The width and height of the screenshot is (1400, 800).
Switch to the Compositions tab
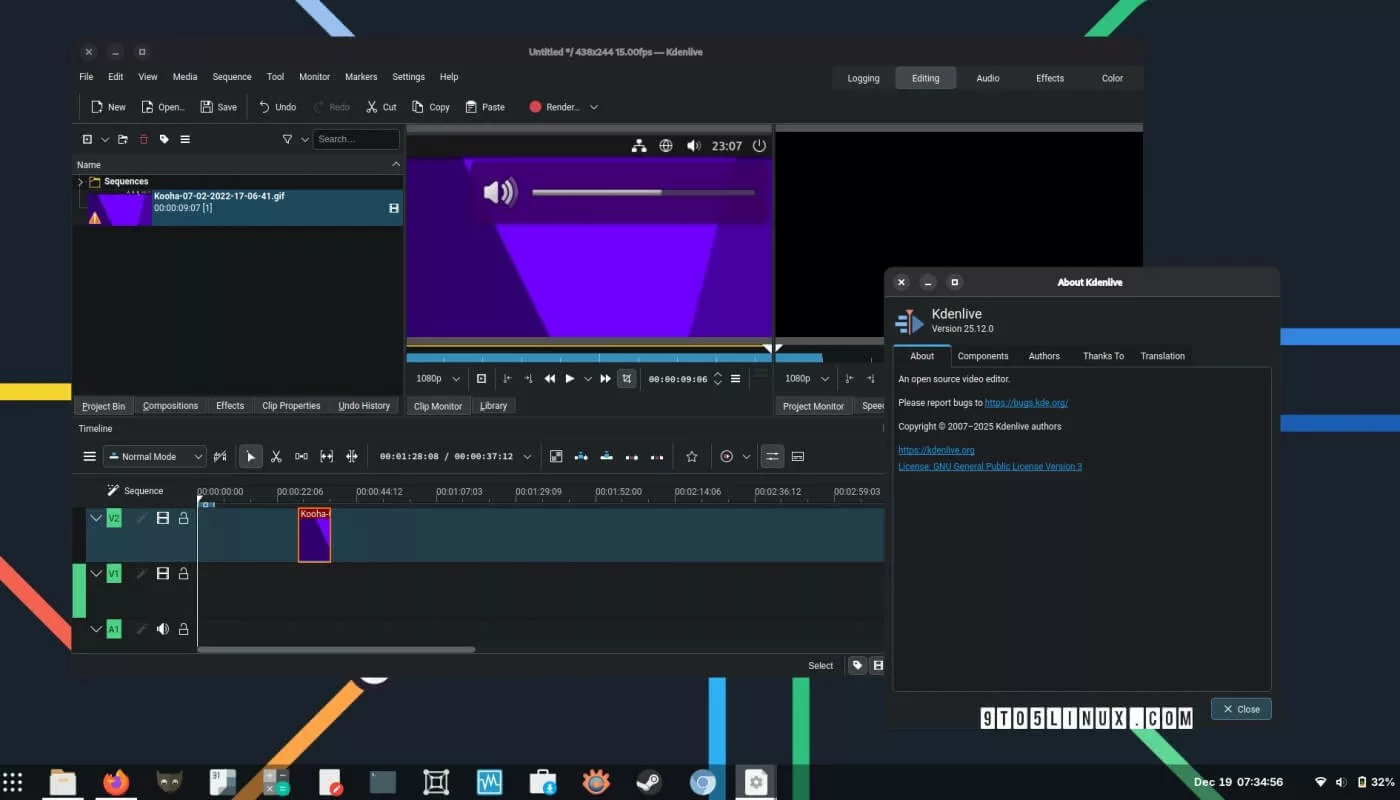(170, 406)
